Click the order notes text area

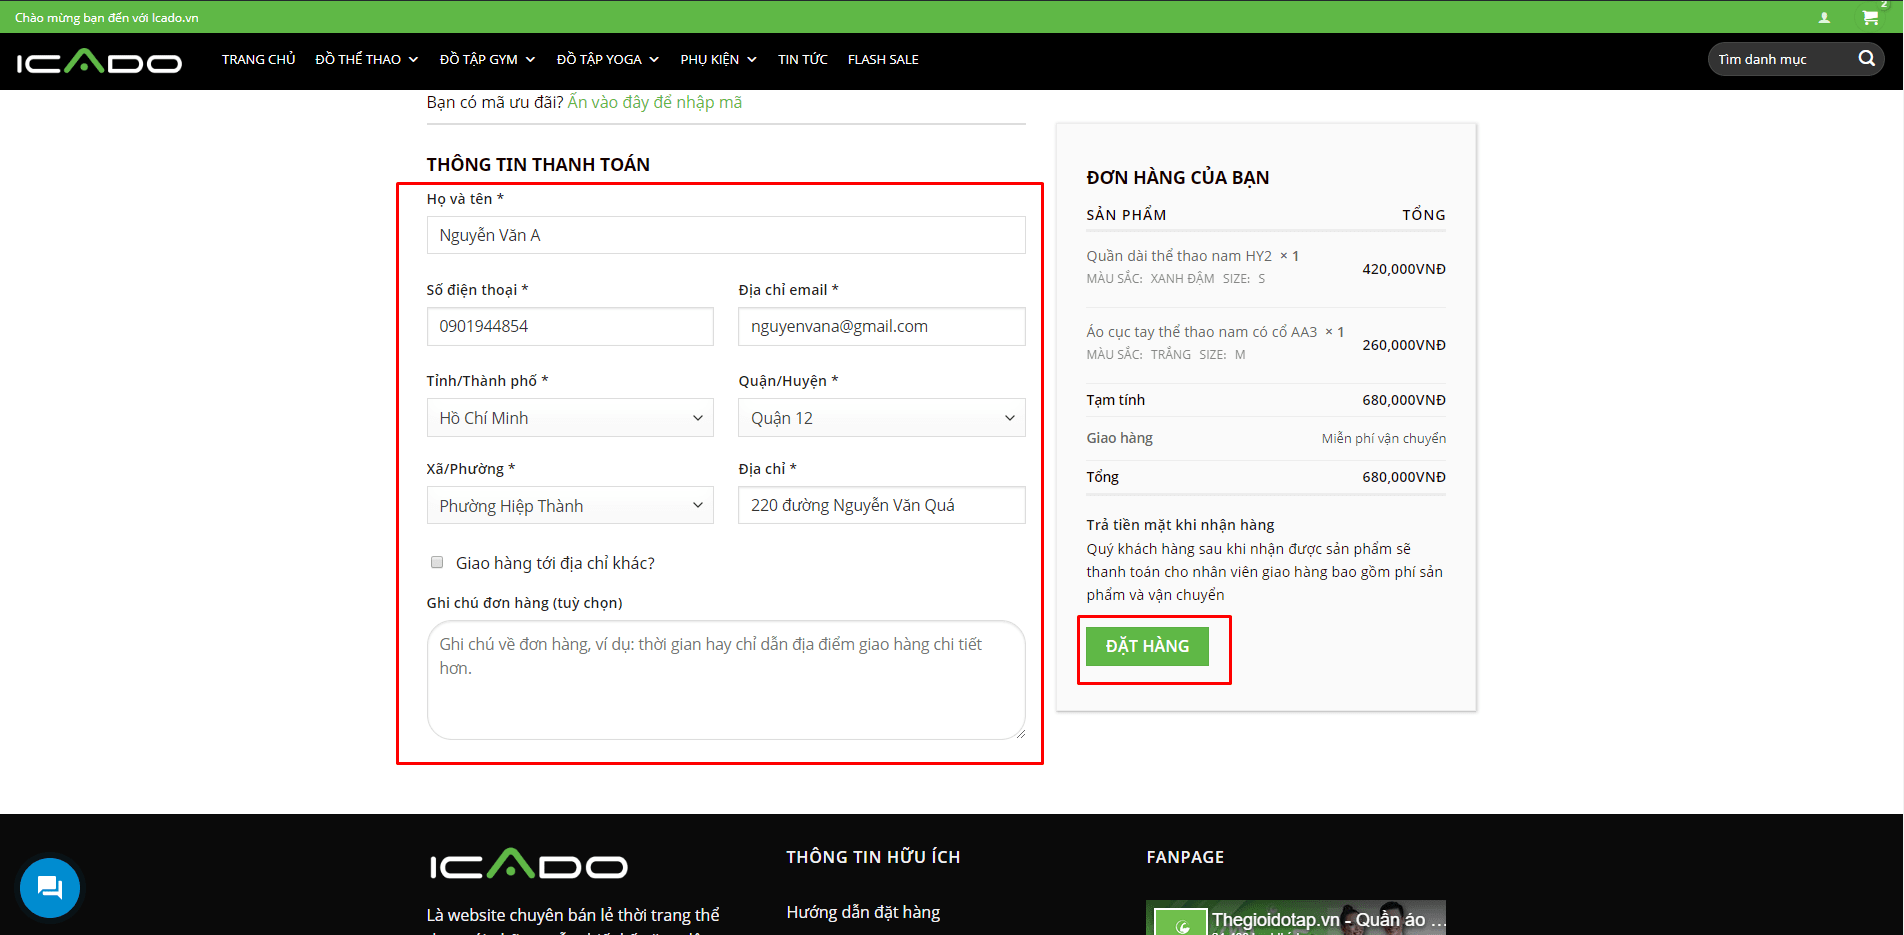725,680
